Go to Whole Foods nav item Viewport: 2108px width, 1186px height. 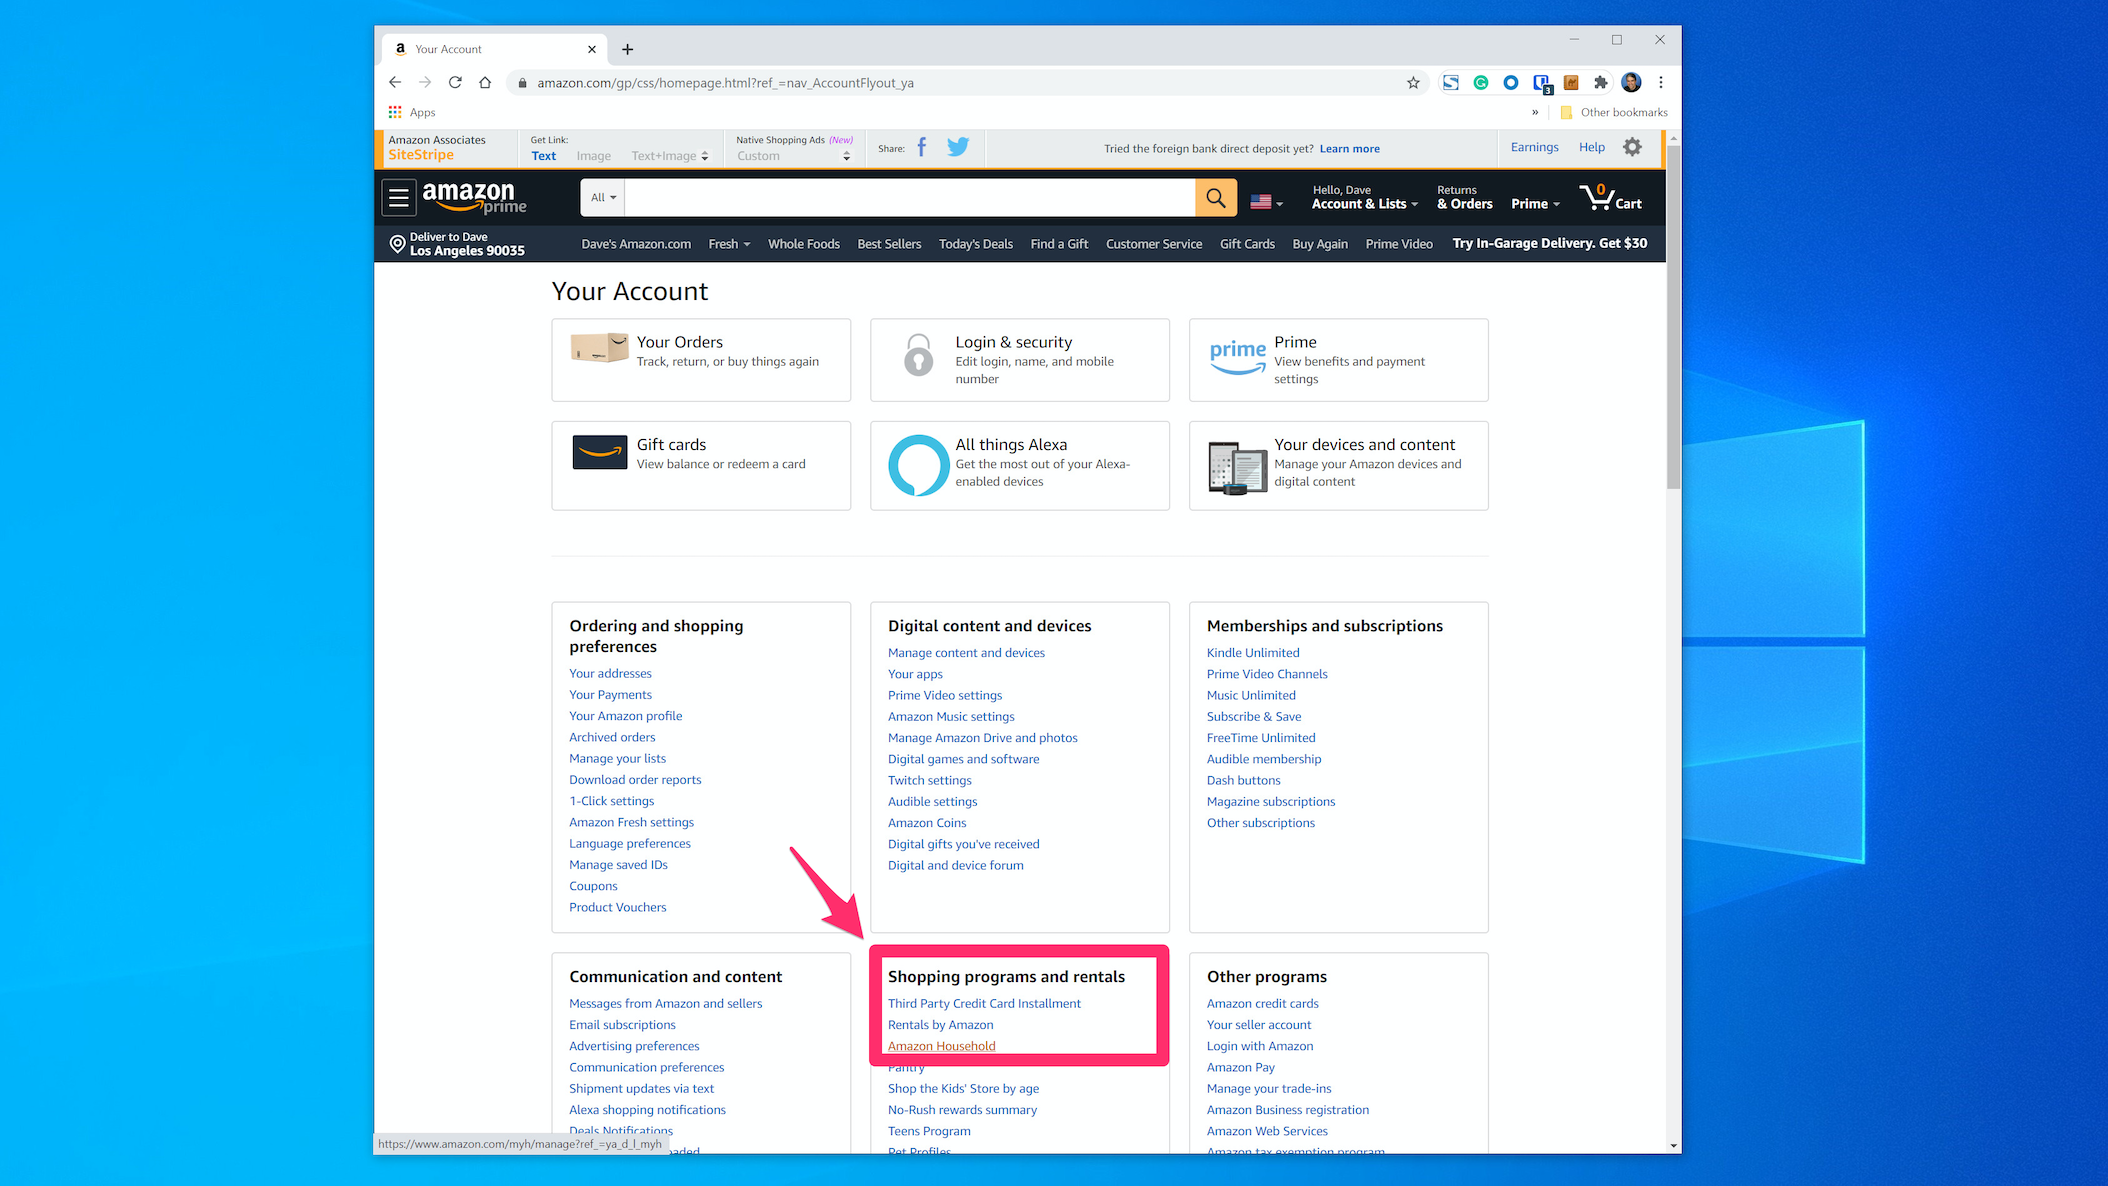coord(804,244)
